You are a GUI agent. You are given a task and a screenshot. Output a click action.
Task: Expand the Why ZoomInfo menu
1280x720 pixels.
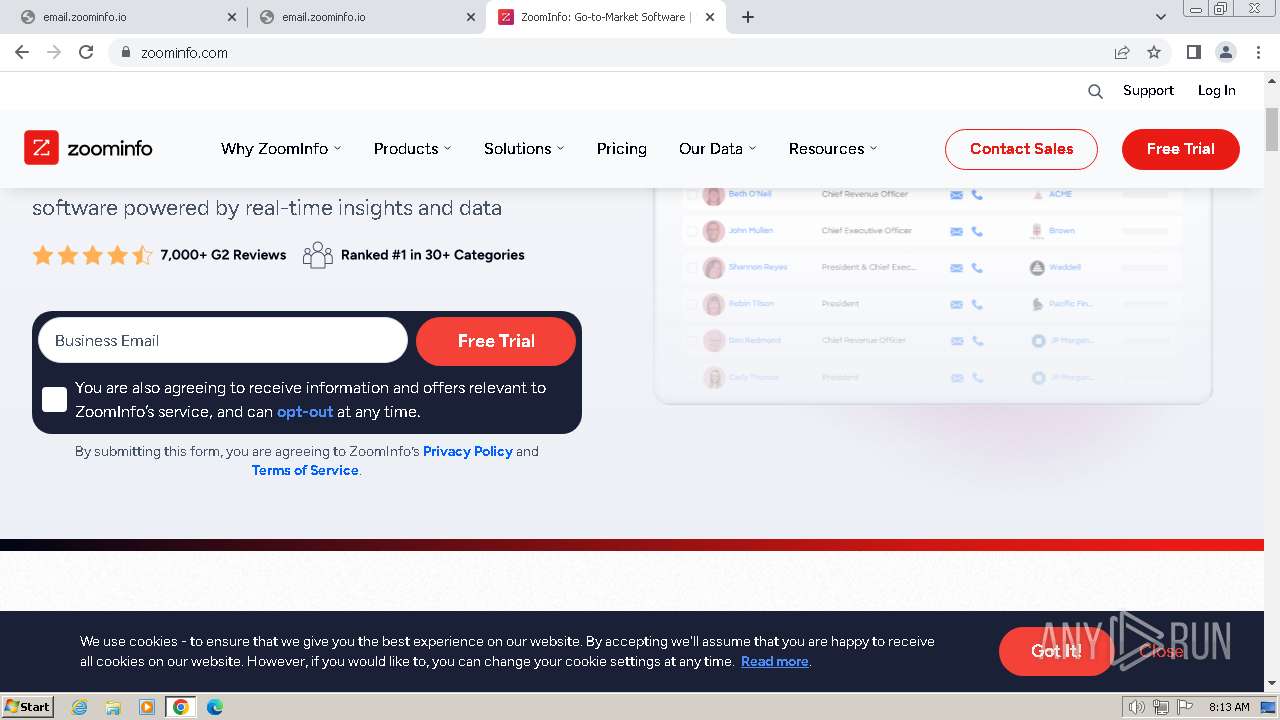[x=281, y=148]
